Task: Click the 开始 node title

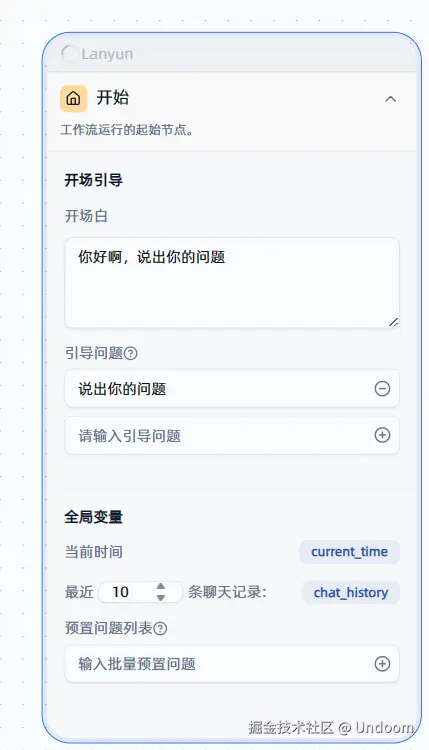Action: coord(113,98)
